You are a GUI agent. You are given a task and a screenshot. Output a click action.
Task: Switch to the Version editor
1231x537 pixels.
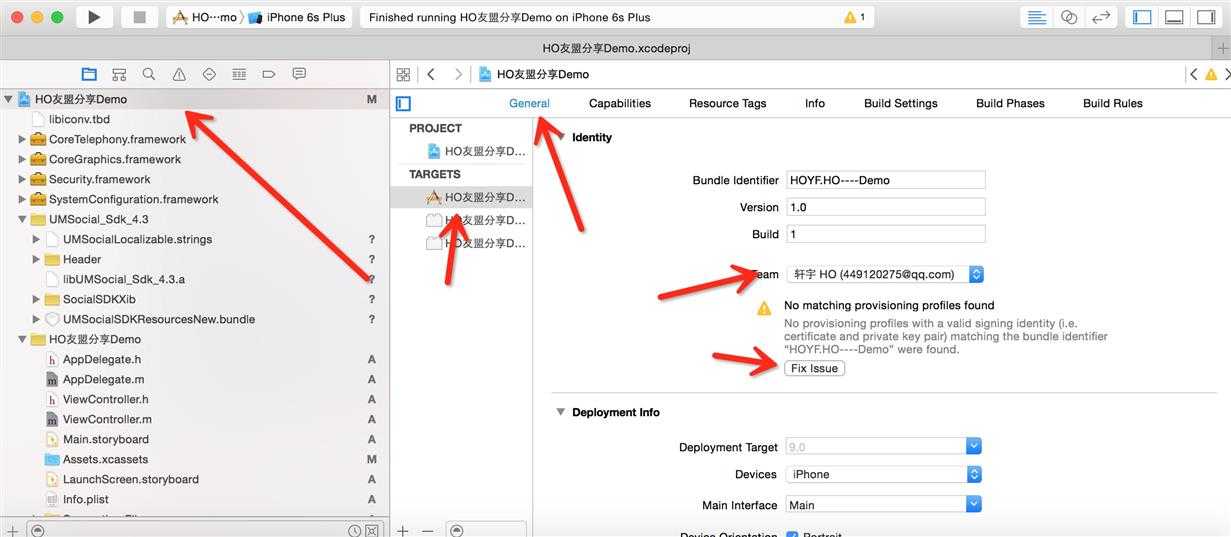tap(1101, 17)
